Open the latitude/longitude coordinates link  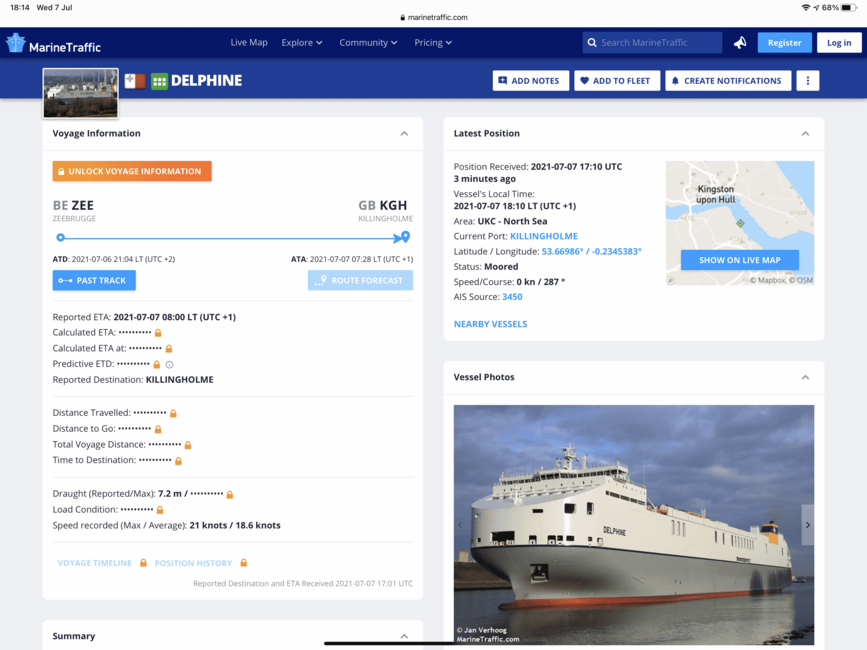pos(591,251)
